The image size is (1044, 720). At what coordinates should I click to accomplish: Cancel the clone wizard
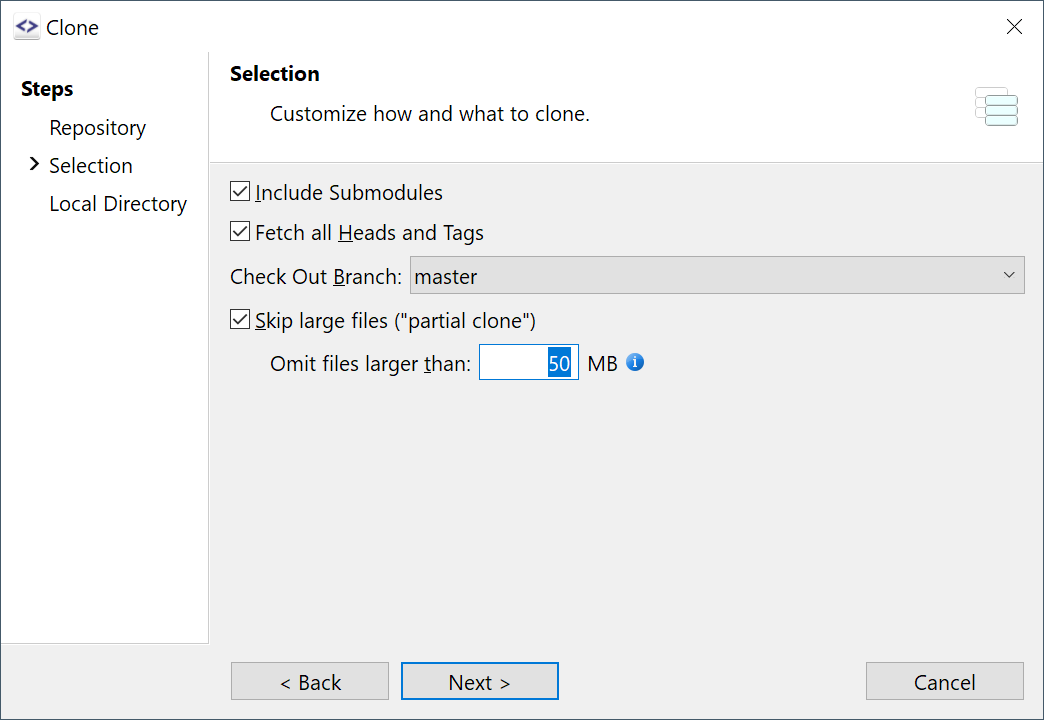click(944, 682)
